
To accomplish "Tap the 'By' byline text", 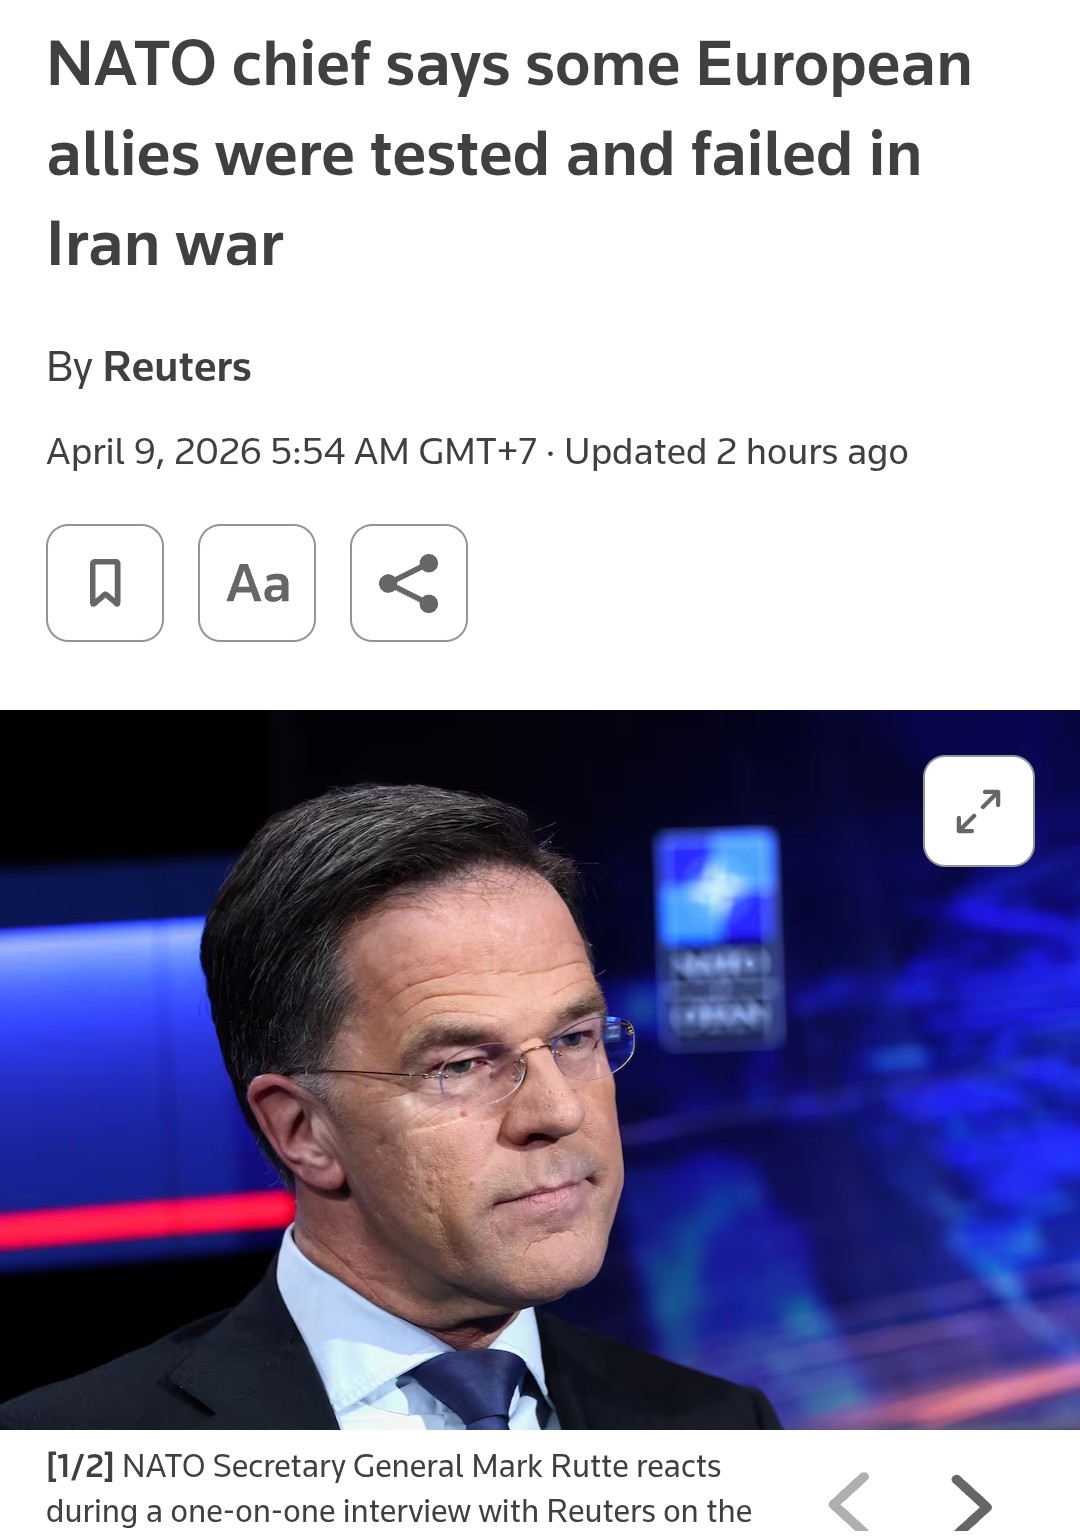I will 69,368.
